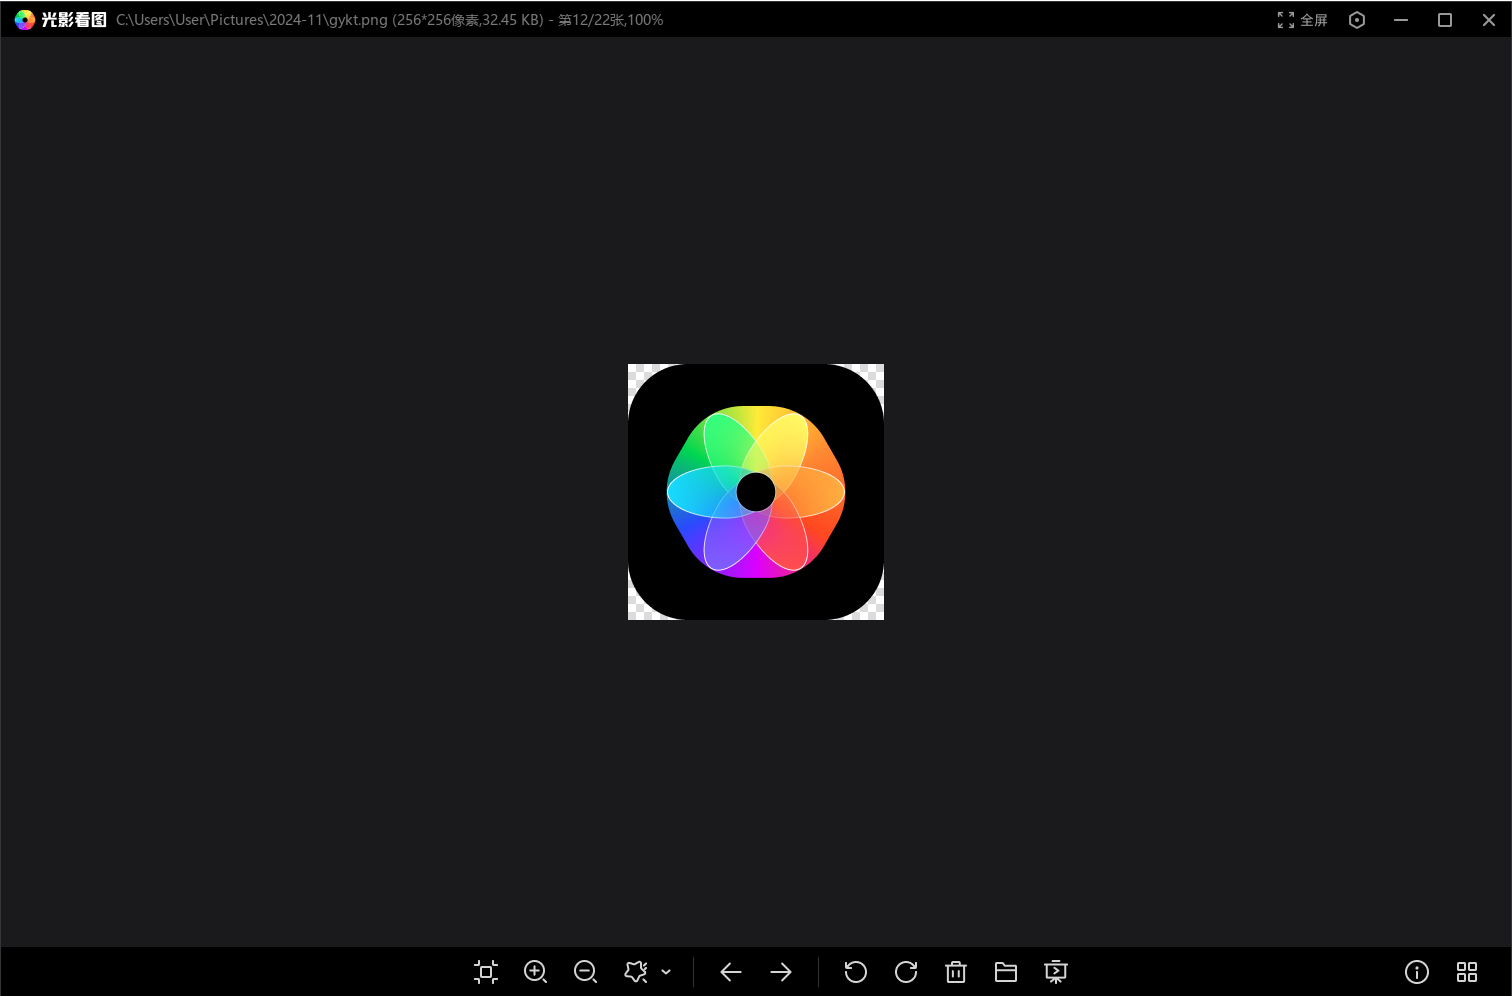Image resolution: width=1512 pixels, height=996 pixels.
Task: Rotate the image counterclockwise
Action: (856, 972)
